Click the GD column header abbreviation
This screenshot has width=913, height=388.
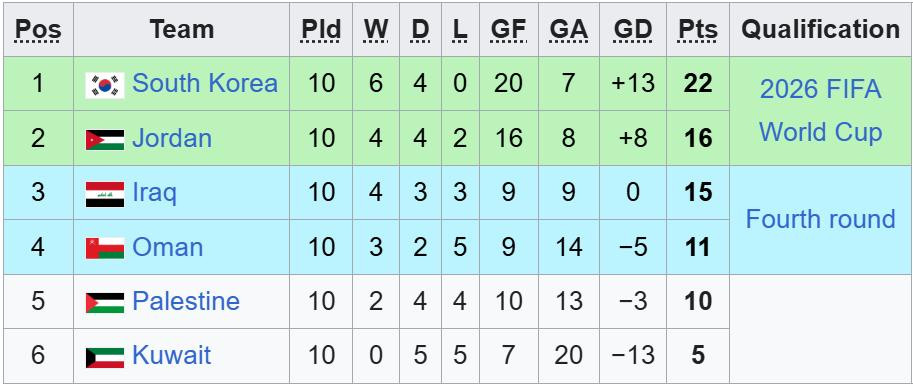[634, 29]
